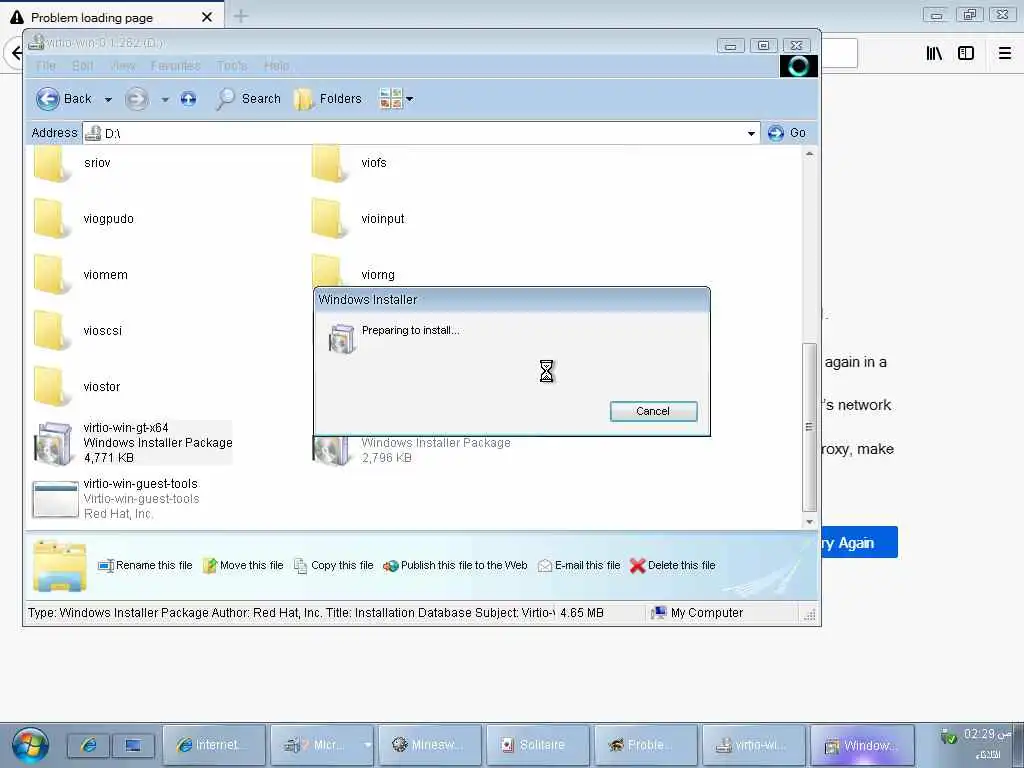Click the installer icon beside Preparing to install
The width and height of the screenshot is (1024, 768).
pyautogui.click(x=342, y=338)
